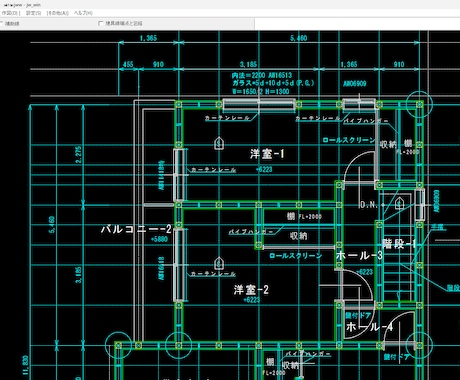Click the 洋室-2 room label
Viewport: 460px width, 380px height.
251,289
